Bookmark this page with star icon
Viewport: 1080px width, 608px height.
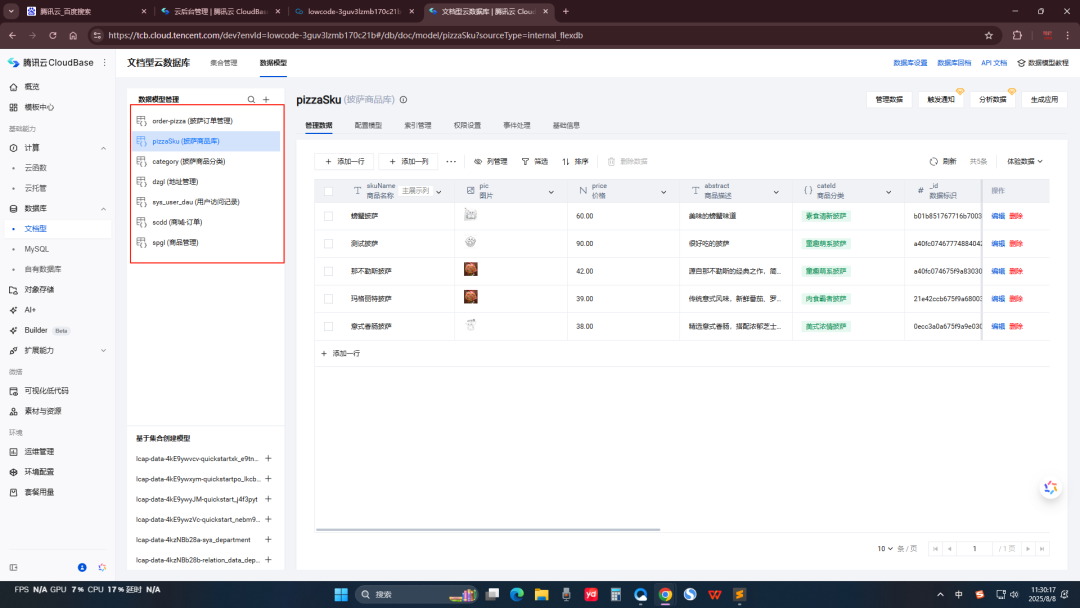[x=988, y=35]
